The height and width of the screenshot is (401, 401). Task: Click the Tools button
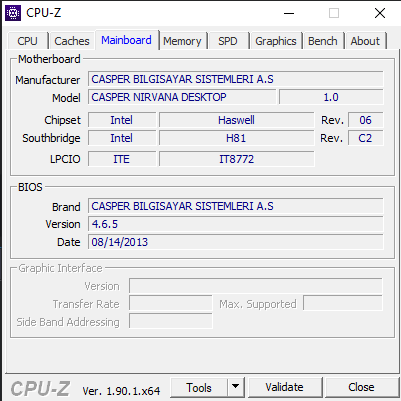click(199, 388)
